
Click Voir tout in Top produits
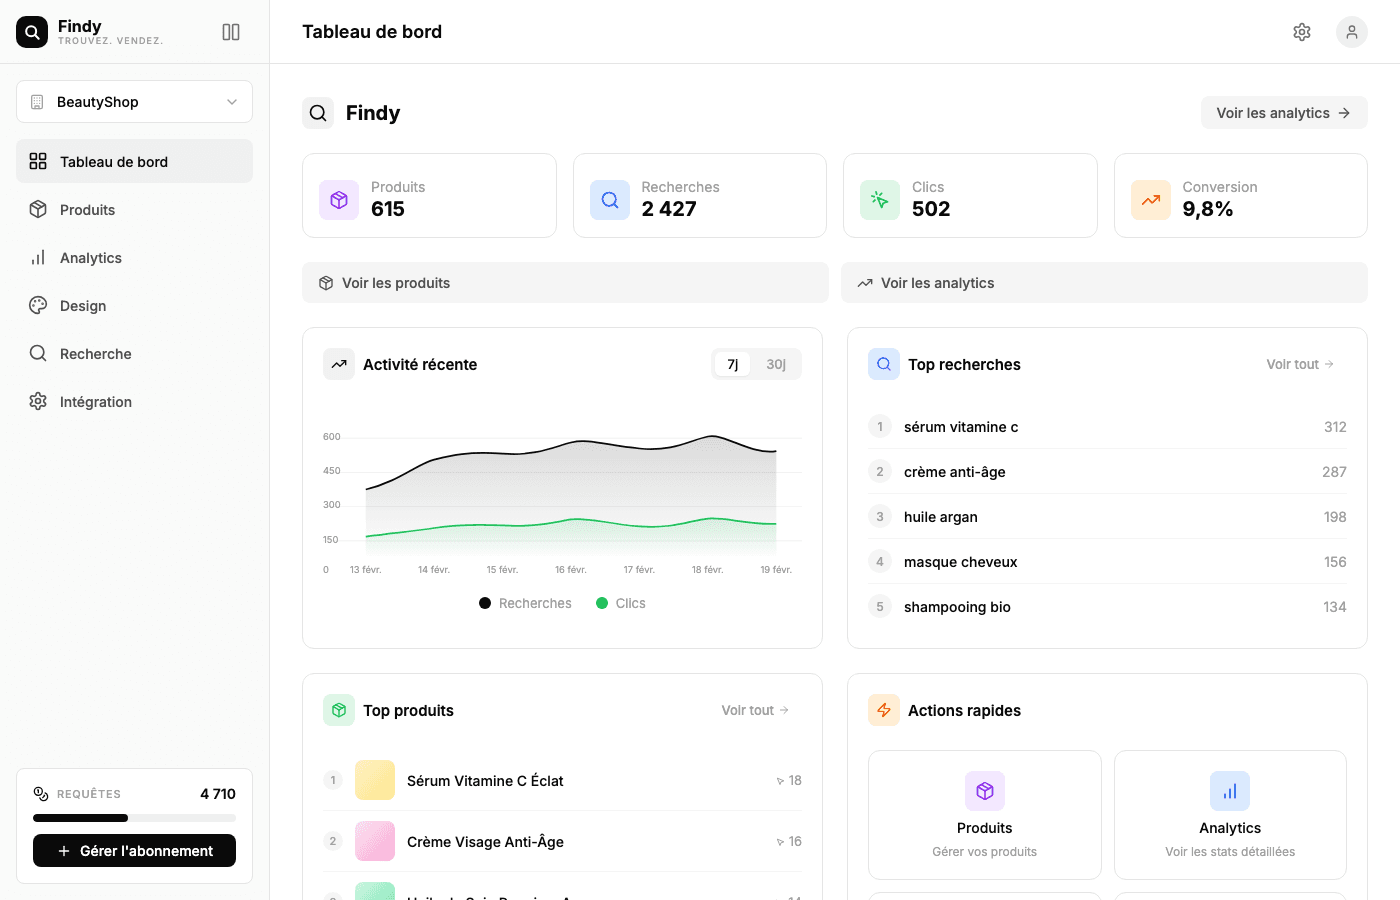(x=755, y=710)
